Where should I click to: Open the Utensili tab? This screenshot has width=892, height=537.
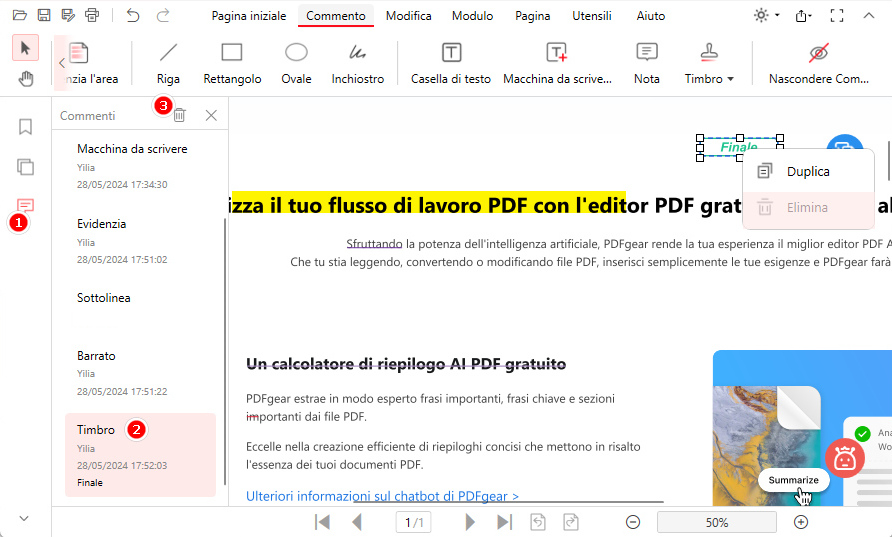592,16
